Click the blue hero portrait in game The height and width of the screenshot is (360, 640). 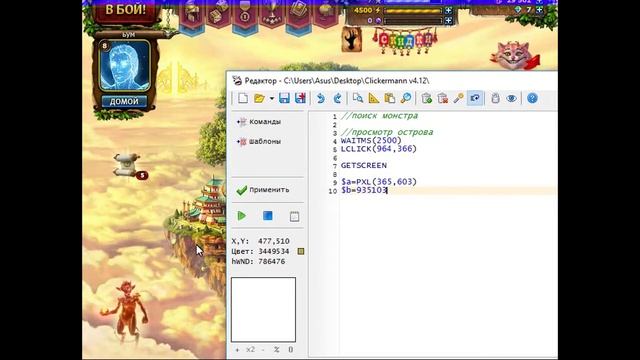[124, 66]
